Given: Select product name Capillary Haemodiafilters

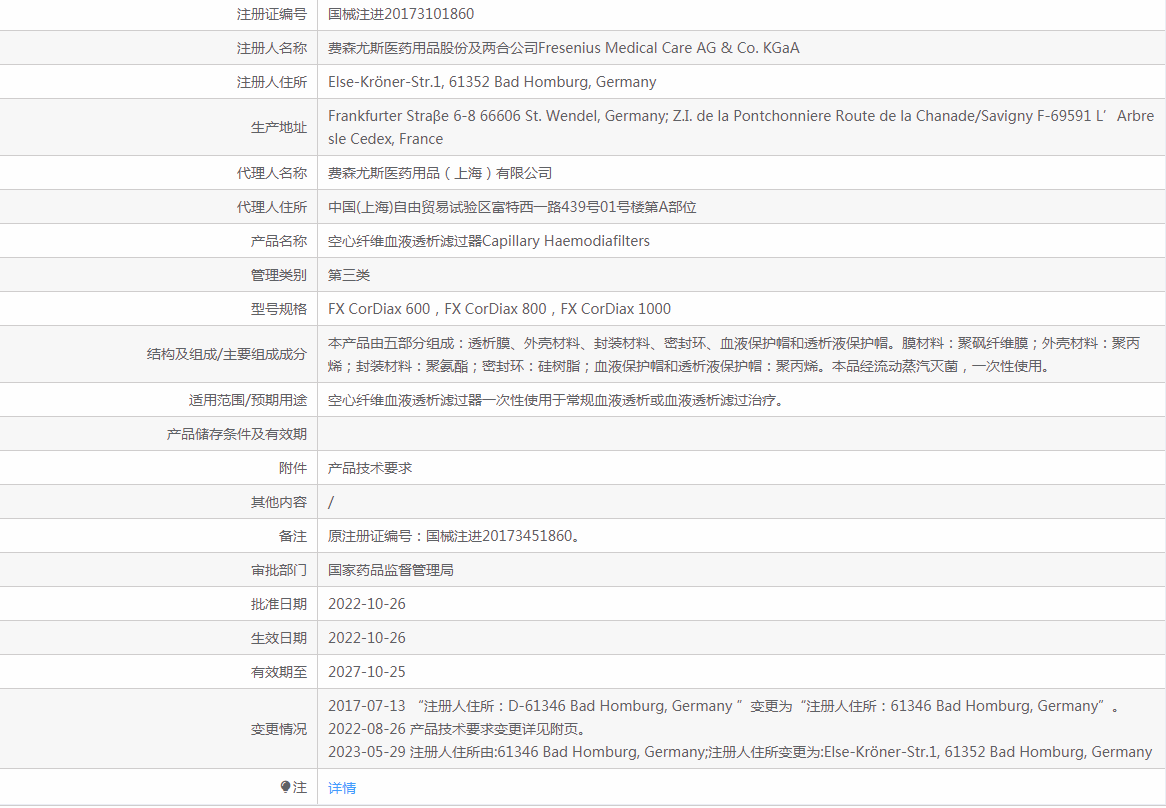Looking at the screenshot, I should (566, 242).
